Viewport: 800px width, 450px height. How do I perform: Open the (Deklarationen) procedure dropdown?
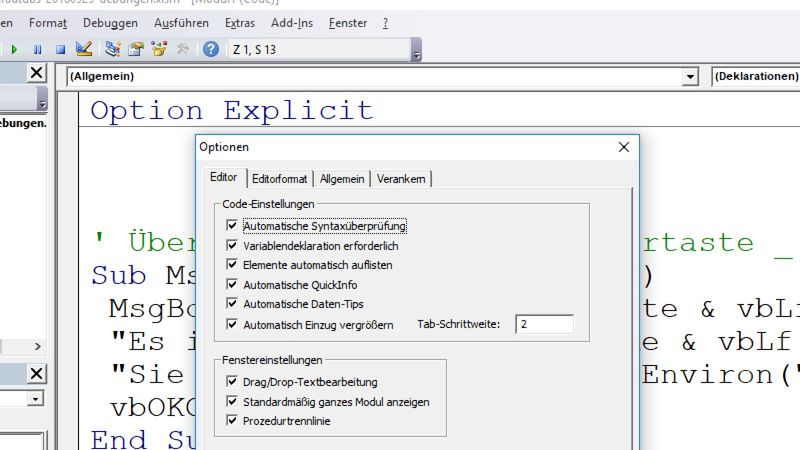click(756, 77)
